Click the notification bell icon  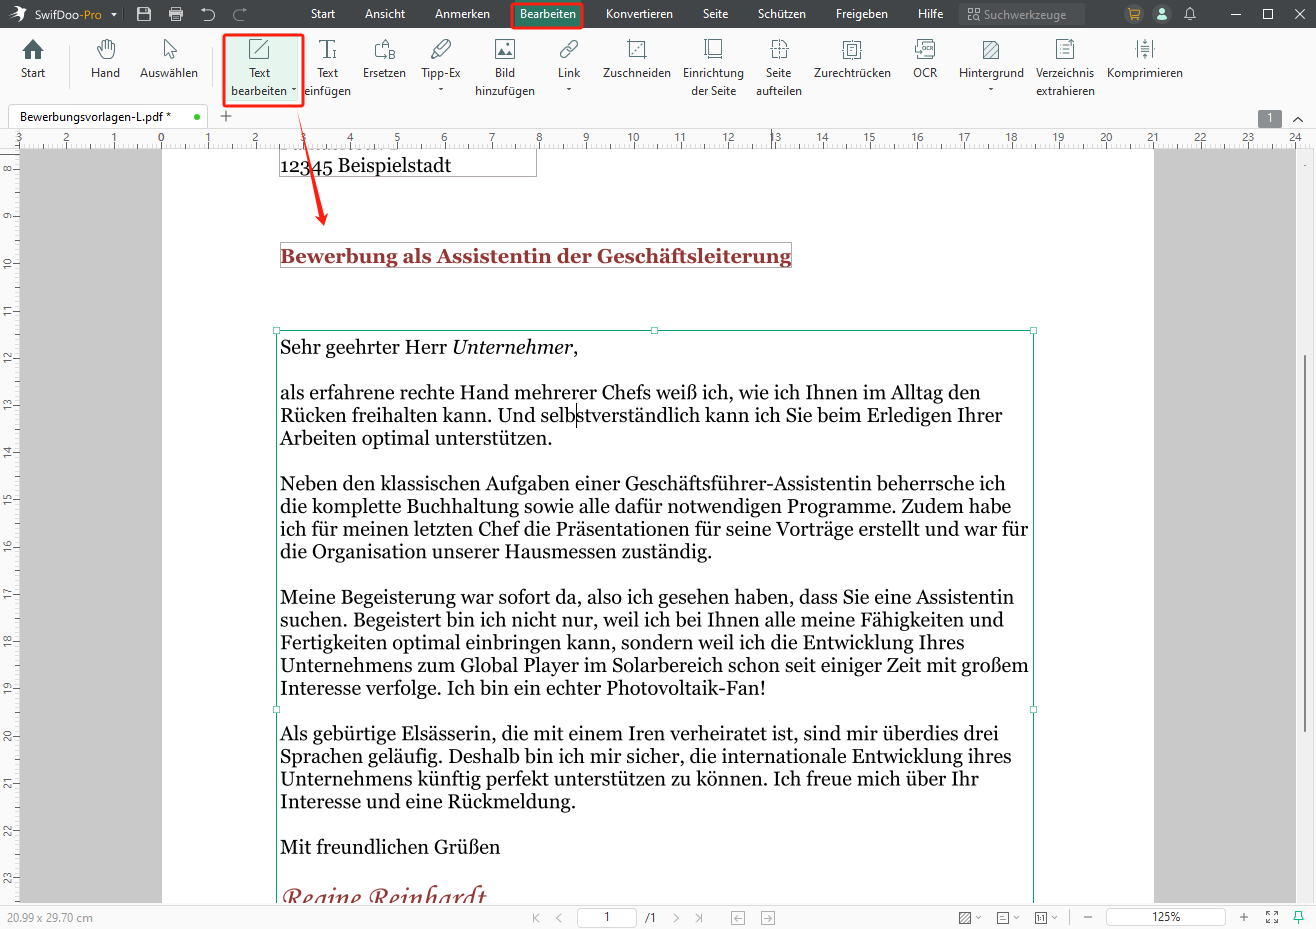pos(1190,14)
